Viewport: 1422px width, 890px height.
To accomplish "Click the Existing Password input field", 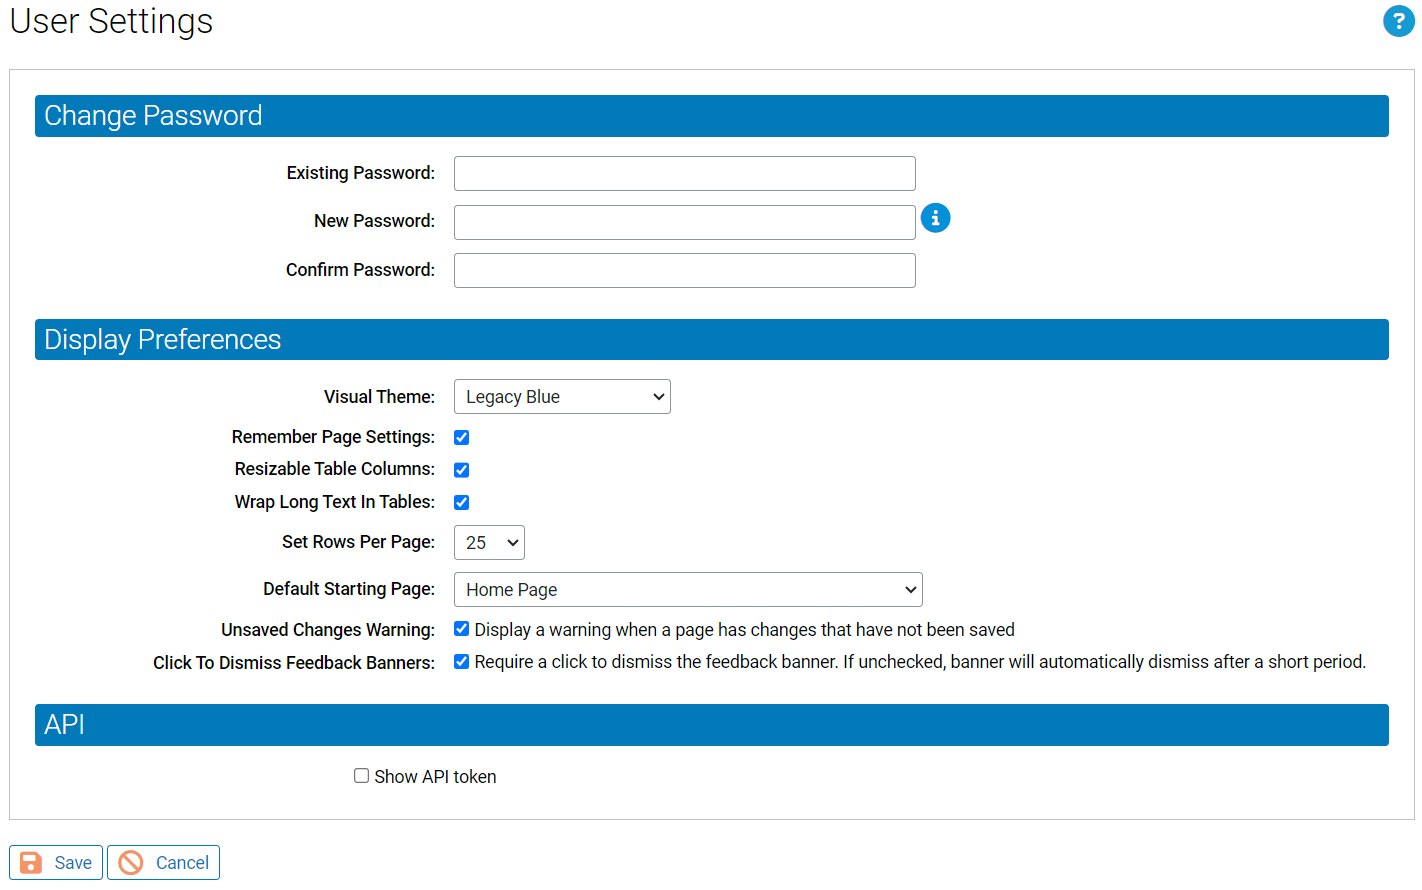I will (684, 173).
